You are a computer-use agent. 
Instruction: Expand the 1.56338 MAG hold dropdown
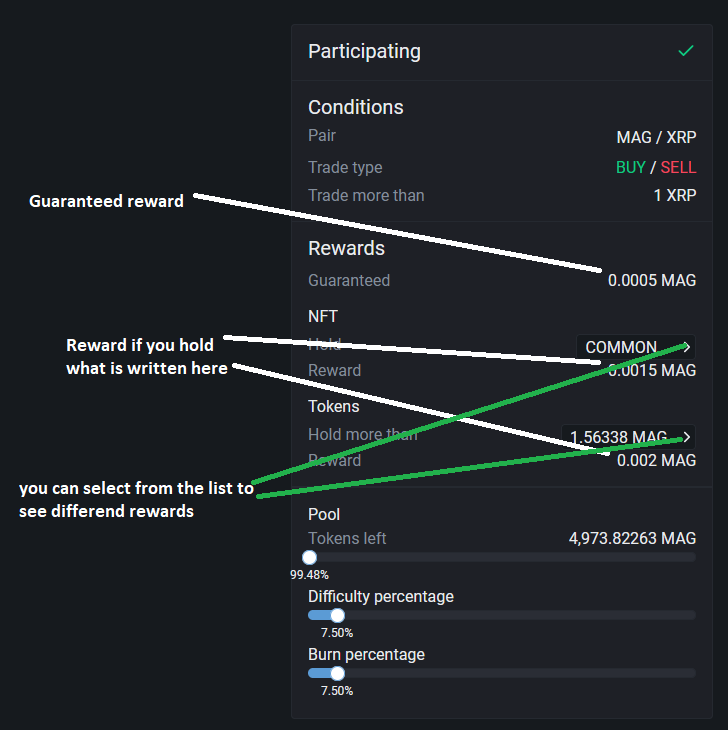point(627,437)
